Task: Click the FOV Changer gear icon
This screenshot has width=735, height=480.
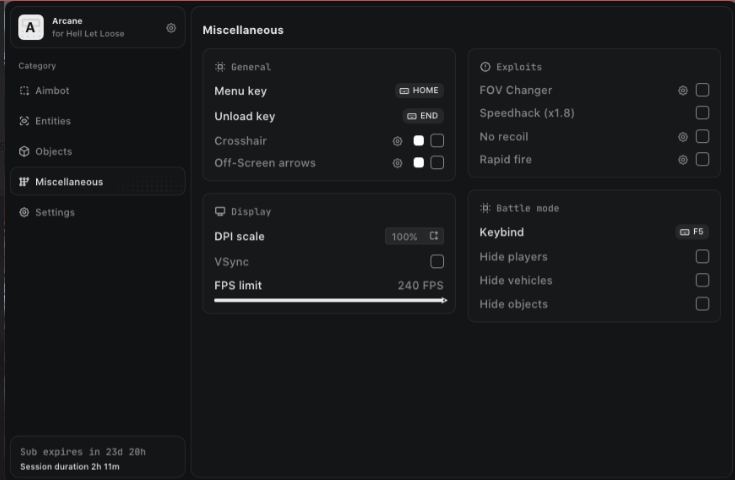Action: 683,90
